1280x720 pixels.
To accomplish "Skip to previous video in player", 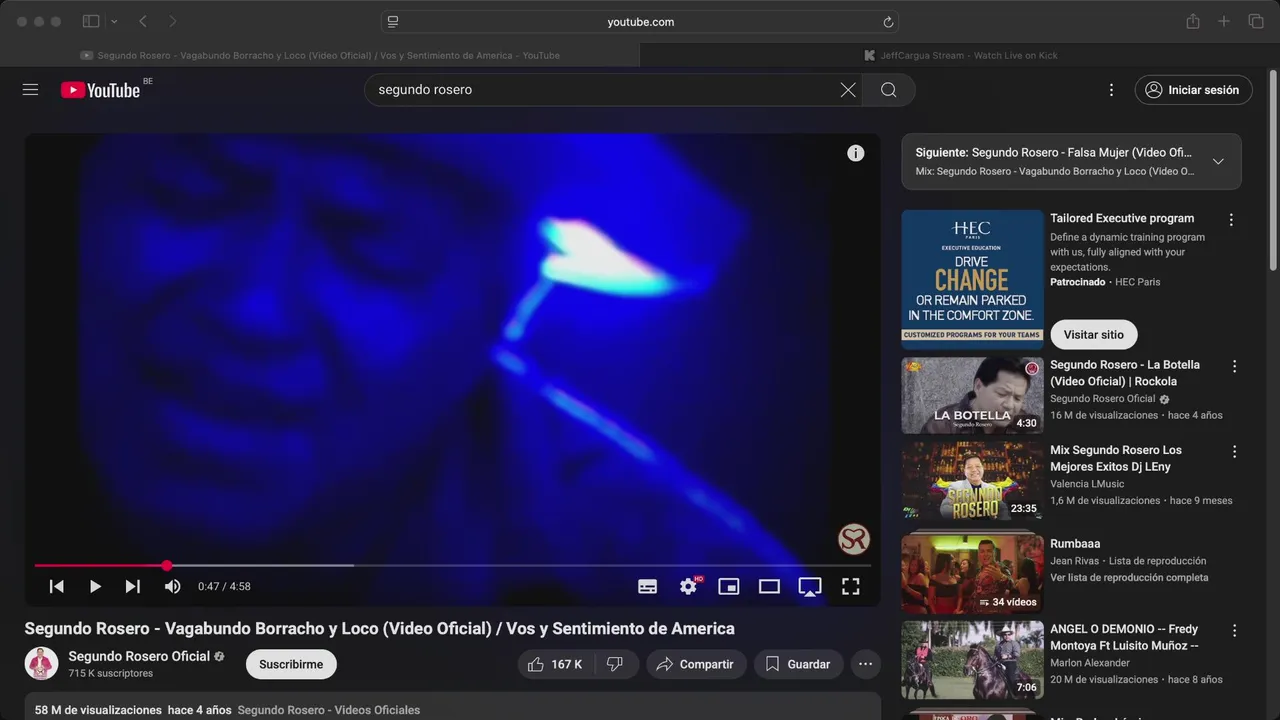I will tap(57, 587).
